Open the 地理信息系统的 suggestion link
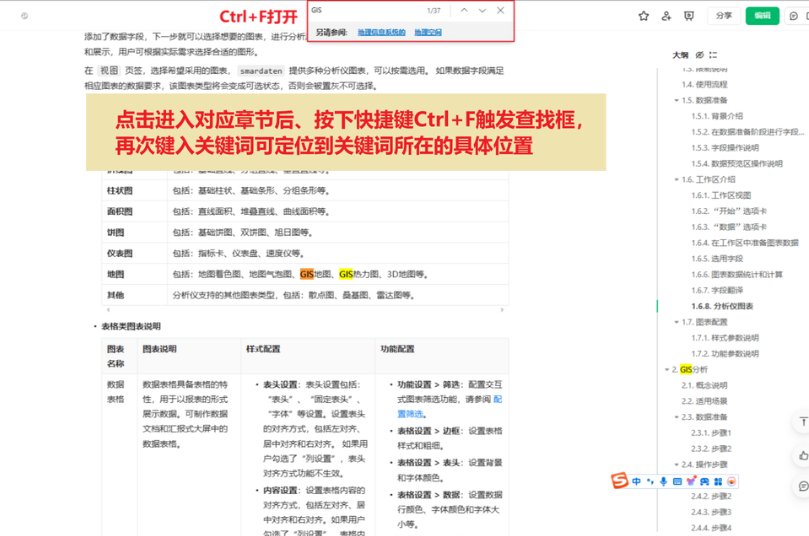This screenshot has width=809, height=536. 381,32
